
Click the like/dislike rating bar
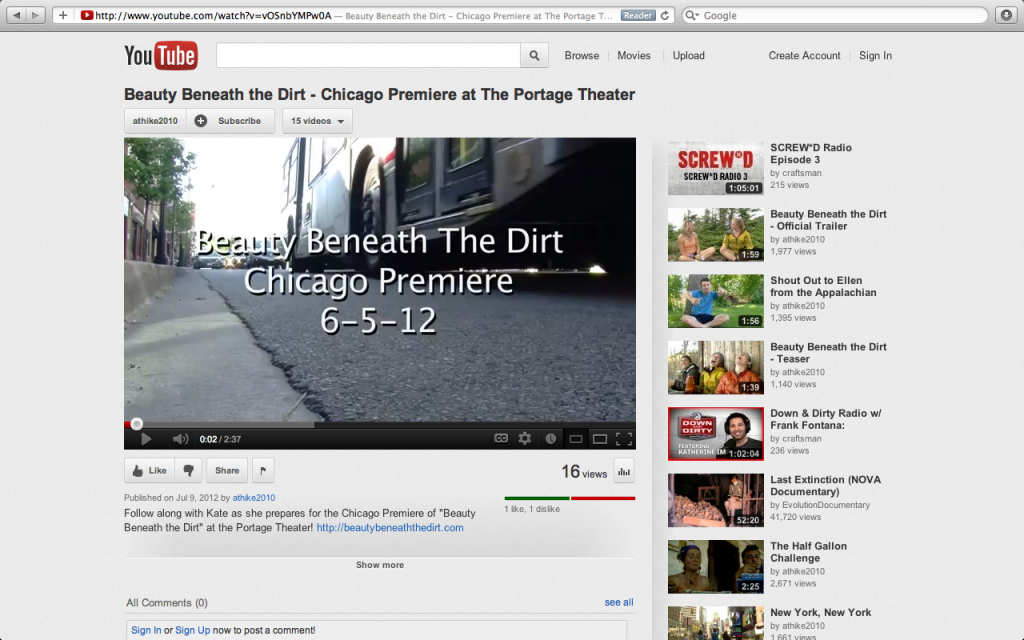pos(569,498)
